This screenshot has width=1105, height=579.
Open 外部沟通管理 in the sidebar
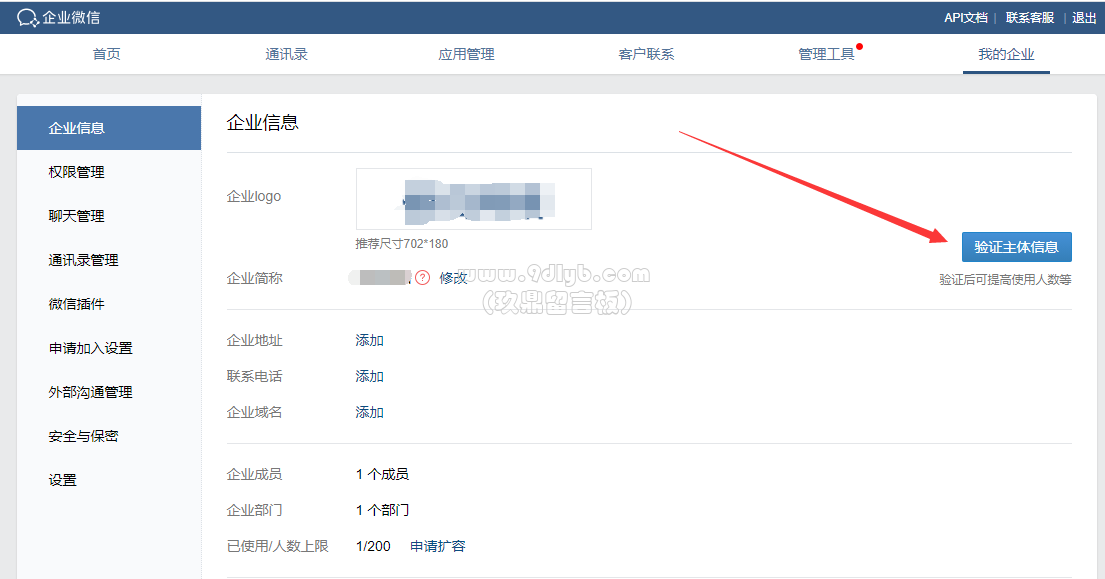[90, 392]
